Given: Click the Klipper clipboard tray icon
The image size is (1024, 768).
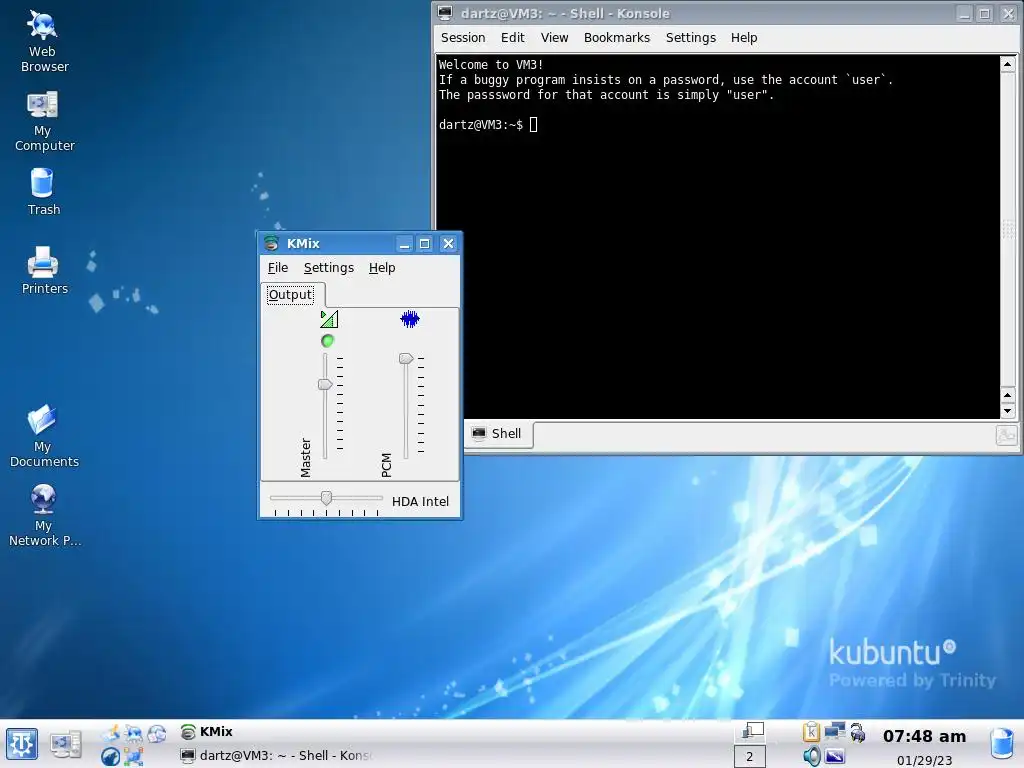Looking at the screenshot, I should (810, 733).
